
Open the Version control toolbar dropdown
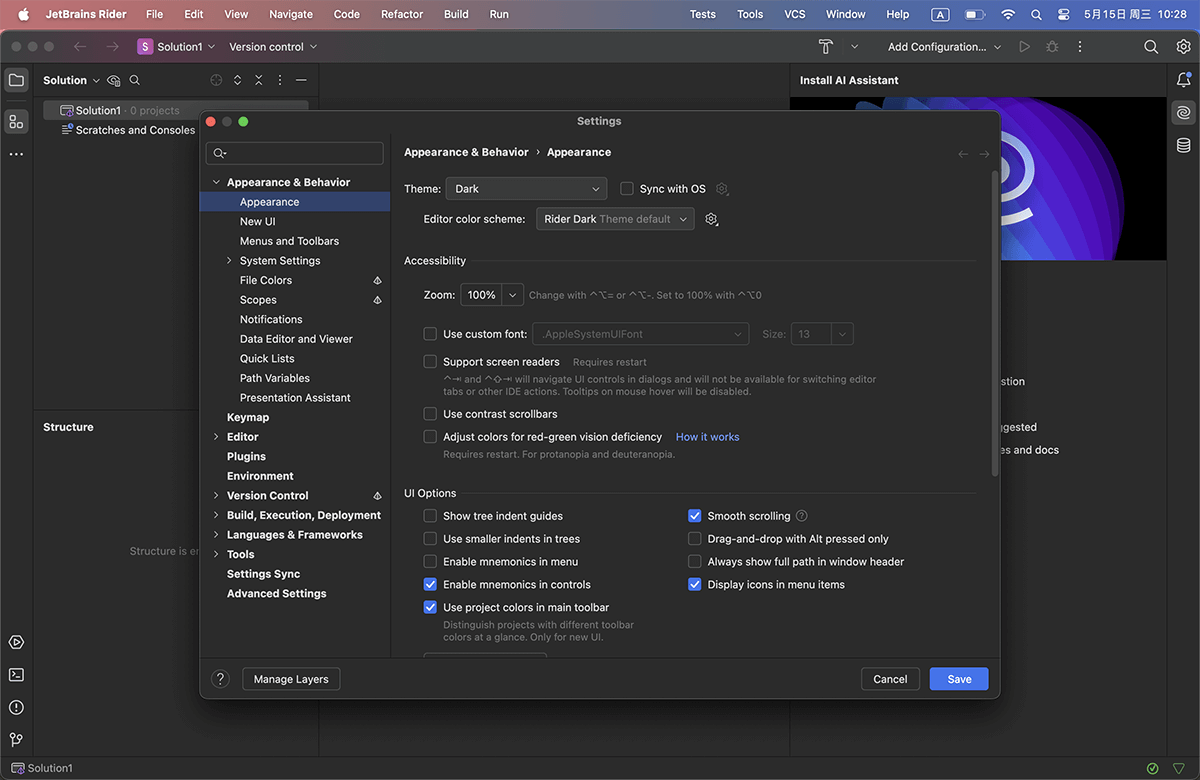273,47
